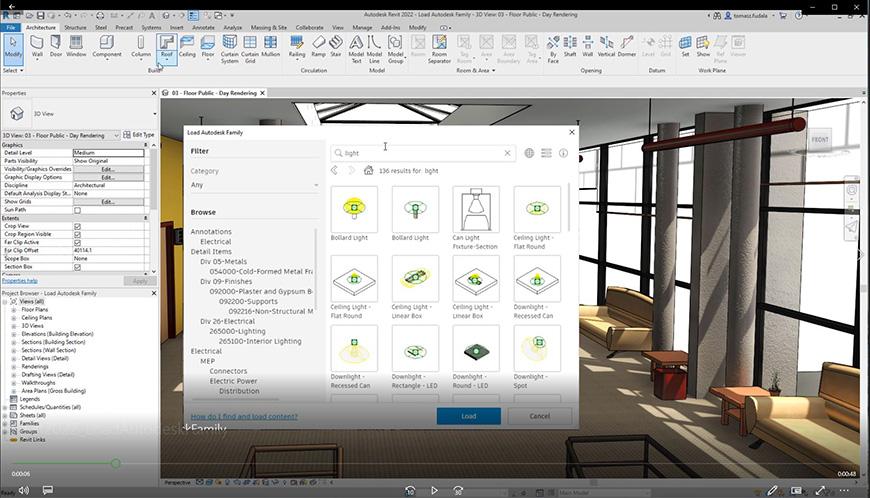Open the Structure ribbon tab

pyautogui.click(x=75, y=27)
